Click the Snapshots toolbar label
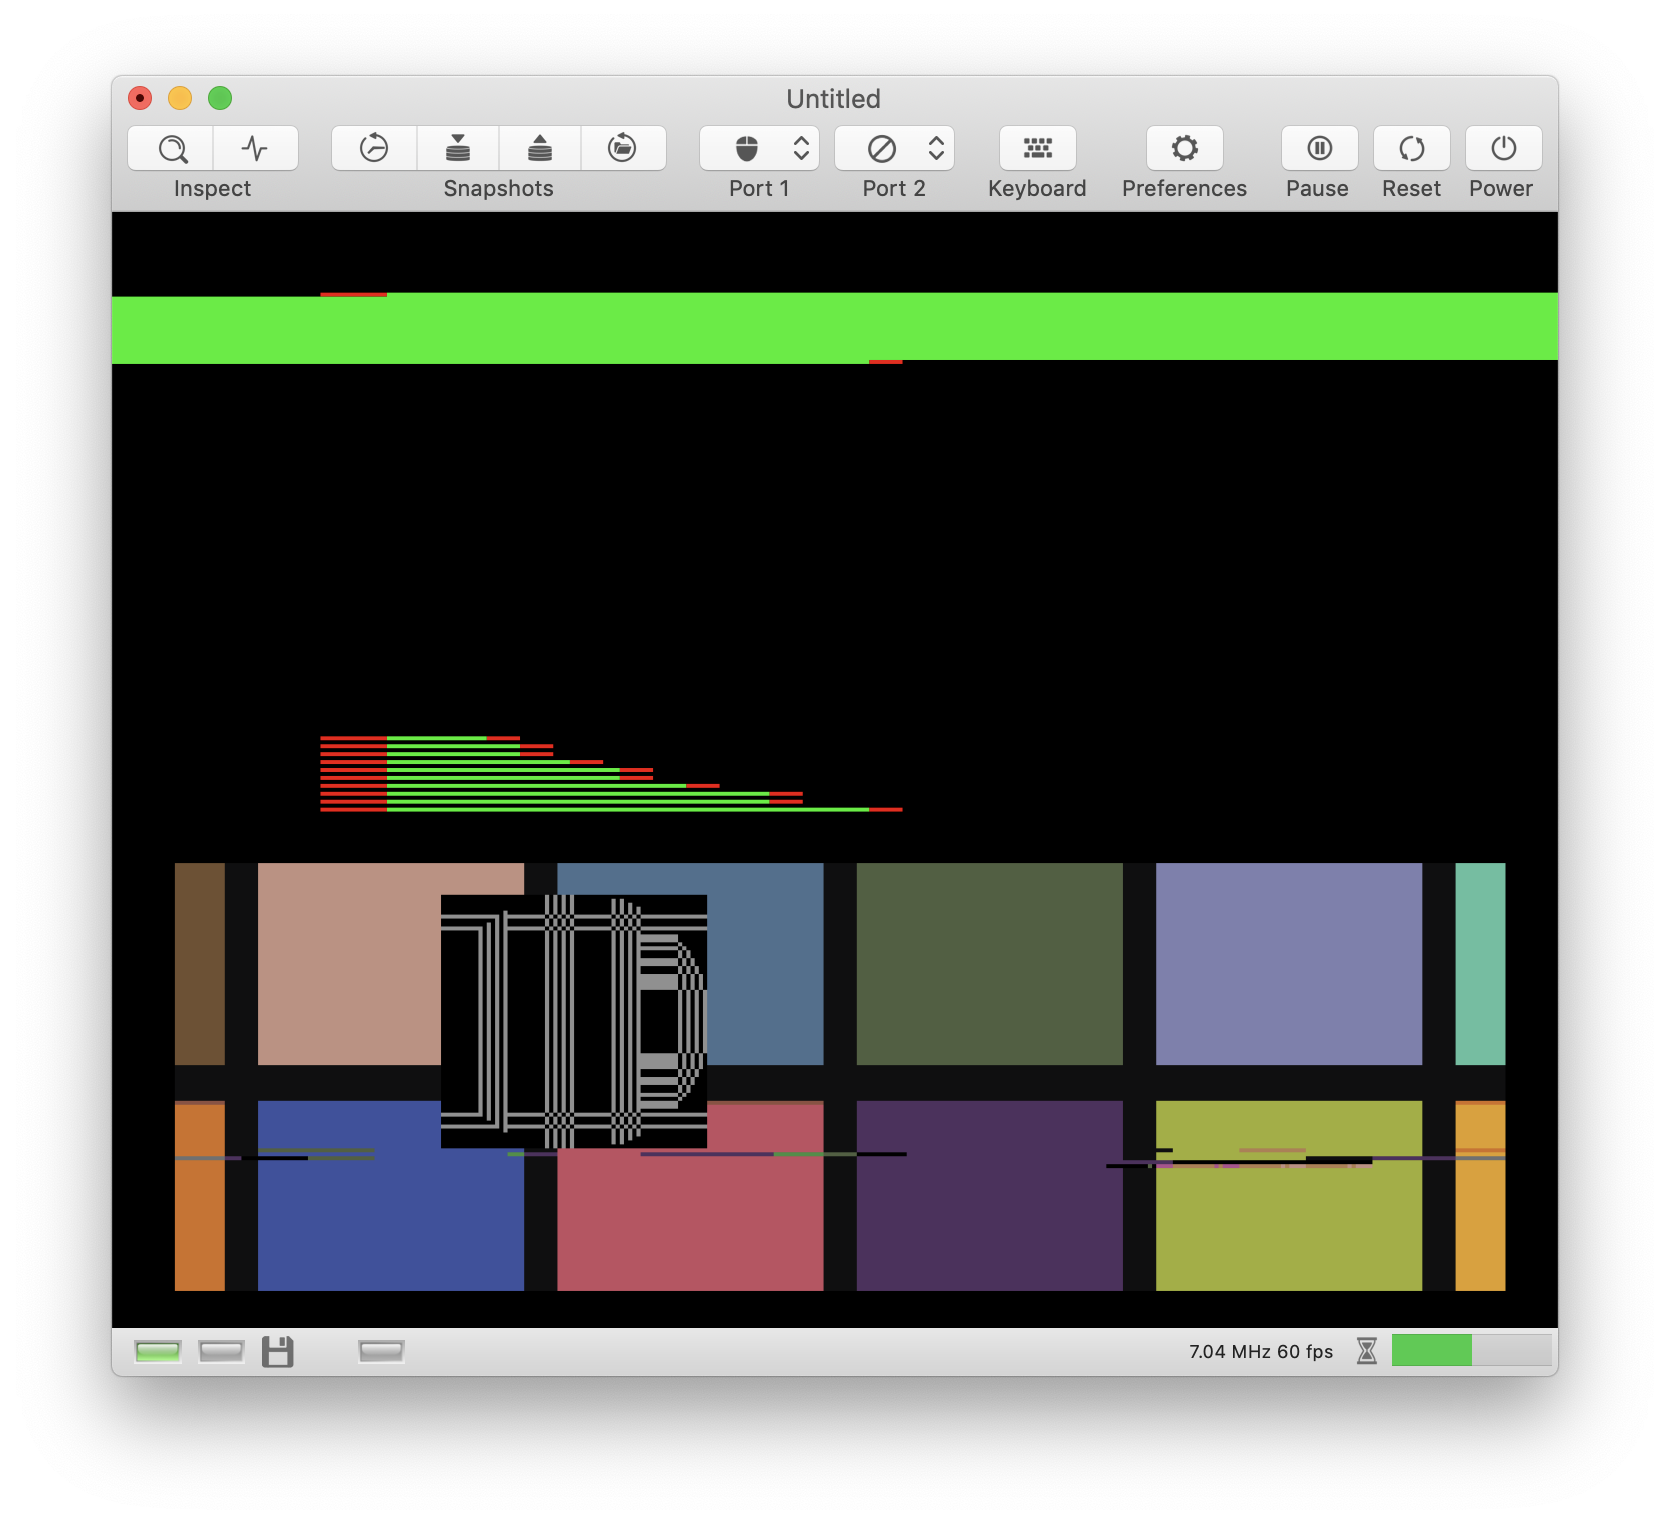This screenshot has width=1670, height=1524. 498,189
